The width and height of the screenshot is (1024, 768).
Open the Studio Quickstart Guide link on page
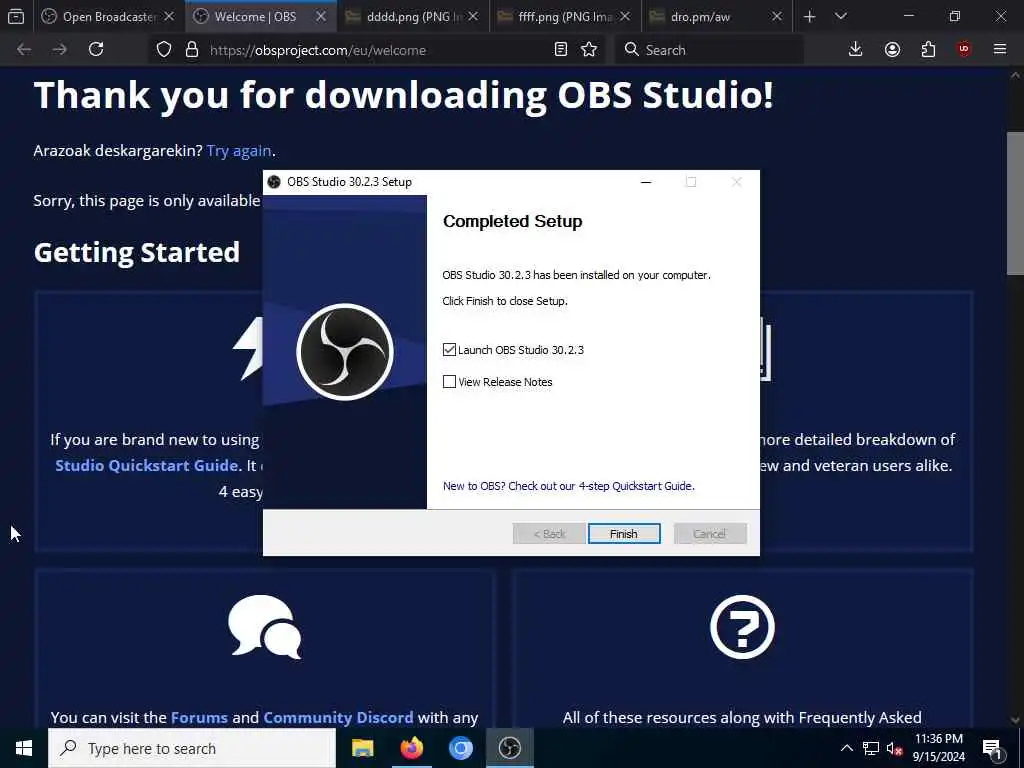click(146, 465)
